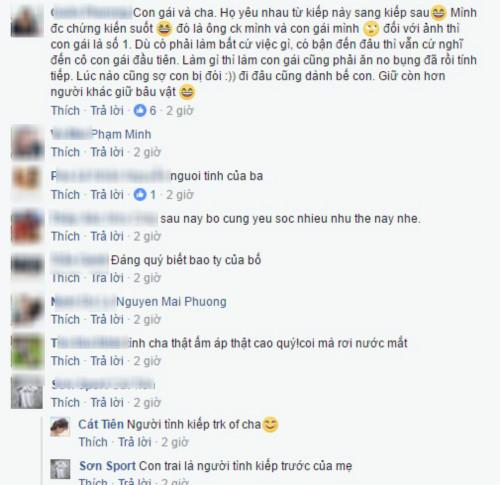Image resolution: width=500 pixels, height=485 pixels.
Task: Open the first commenter's profile picture
Action: pos(27,21)
